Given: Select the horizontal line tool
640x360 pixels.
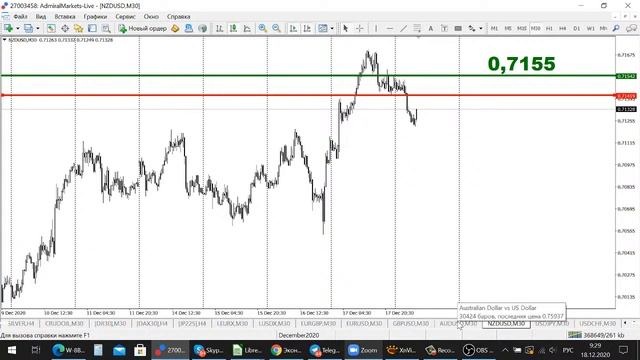Looking at the screenshot, I should tap(389, 28).
